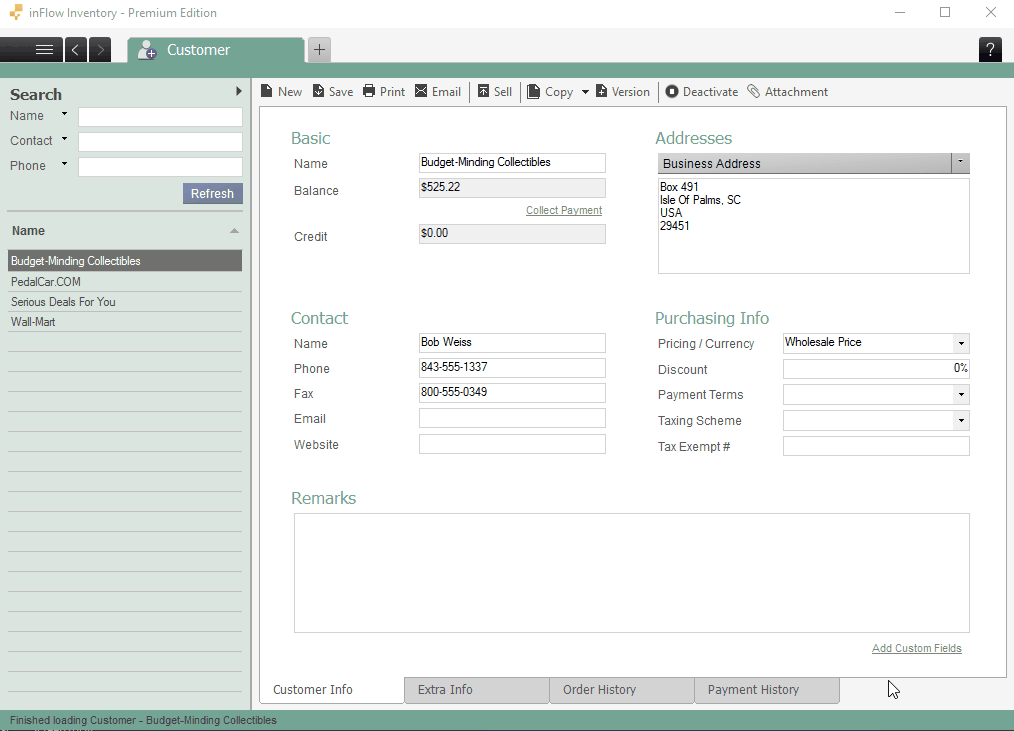The width and height of the screenshot is (1014, 731).
Task: Print the customer record
Action: click(384, 92)
